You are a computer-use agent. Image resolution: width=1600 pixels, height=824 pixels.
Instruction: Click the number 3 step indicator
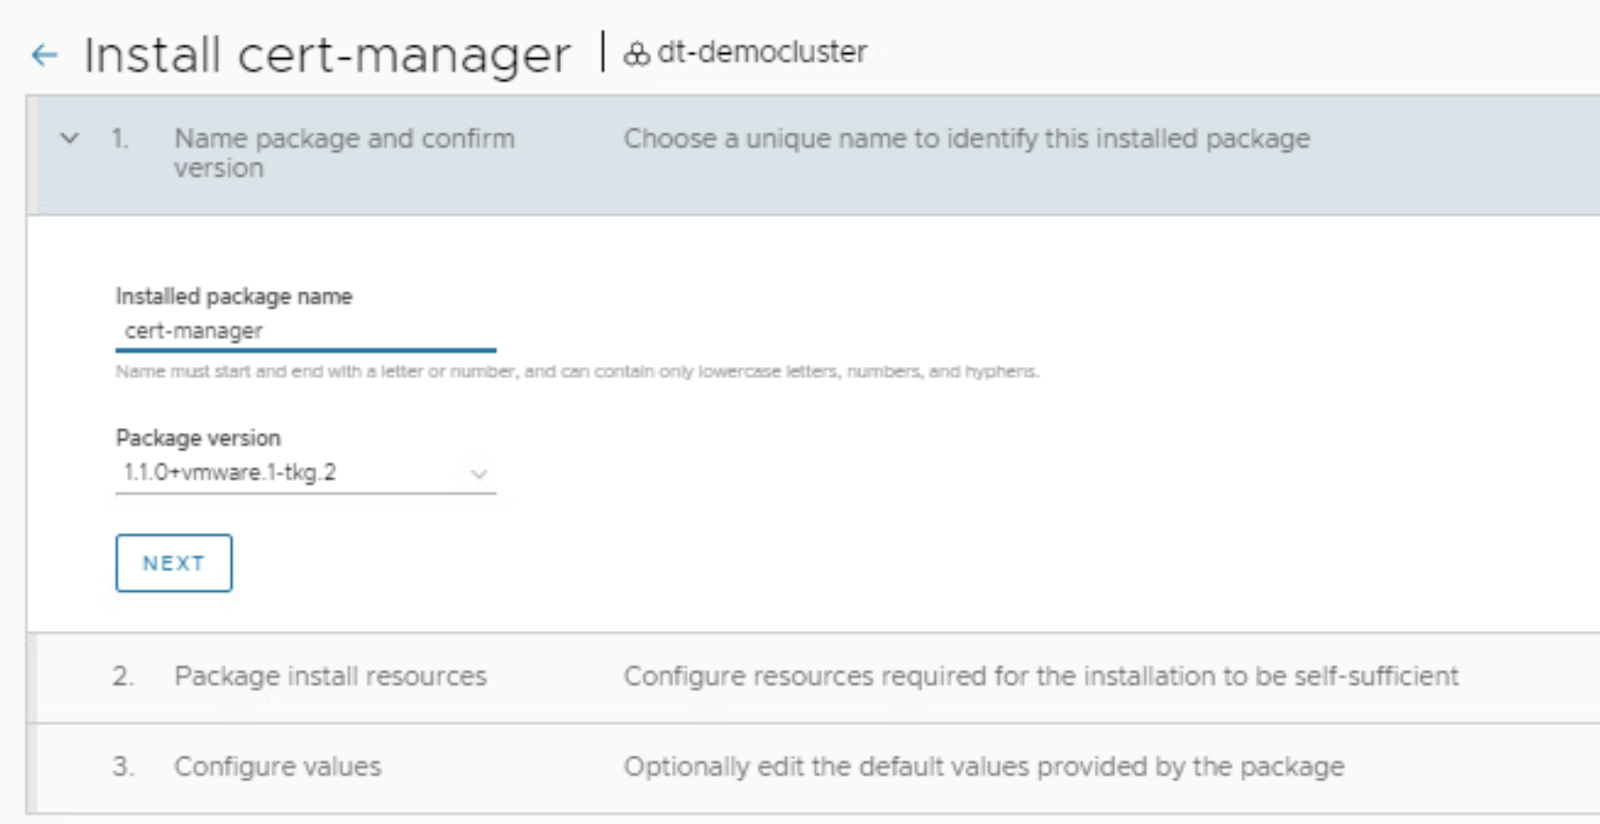(122, 767)
